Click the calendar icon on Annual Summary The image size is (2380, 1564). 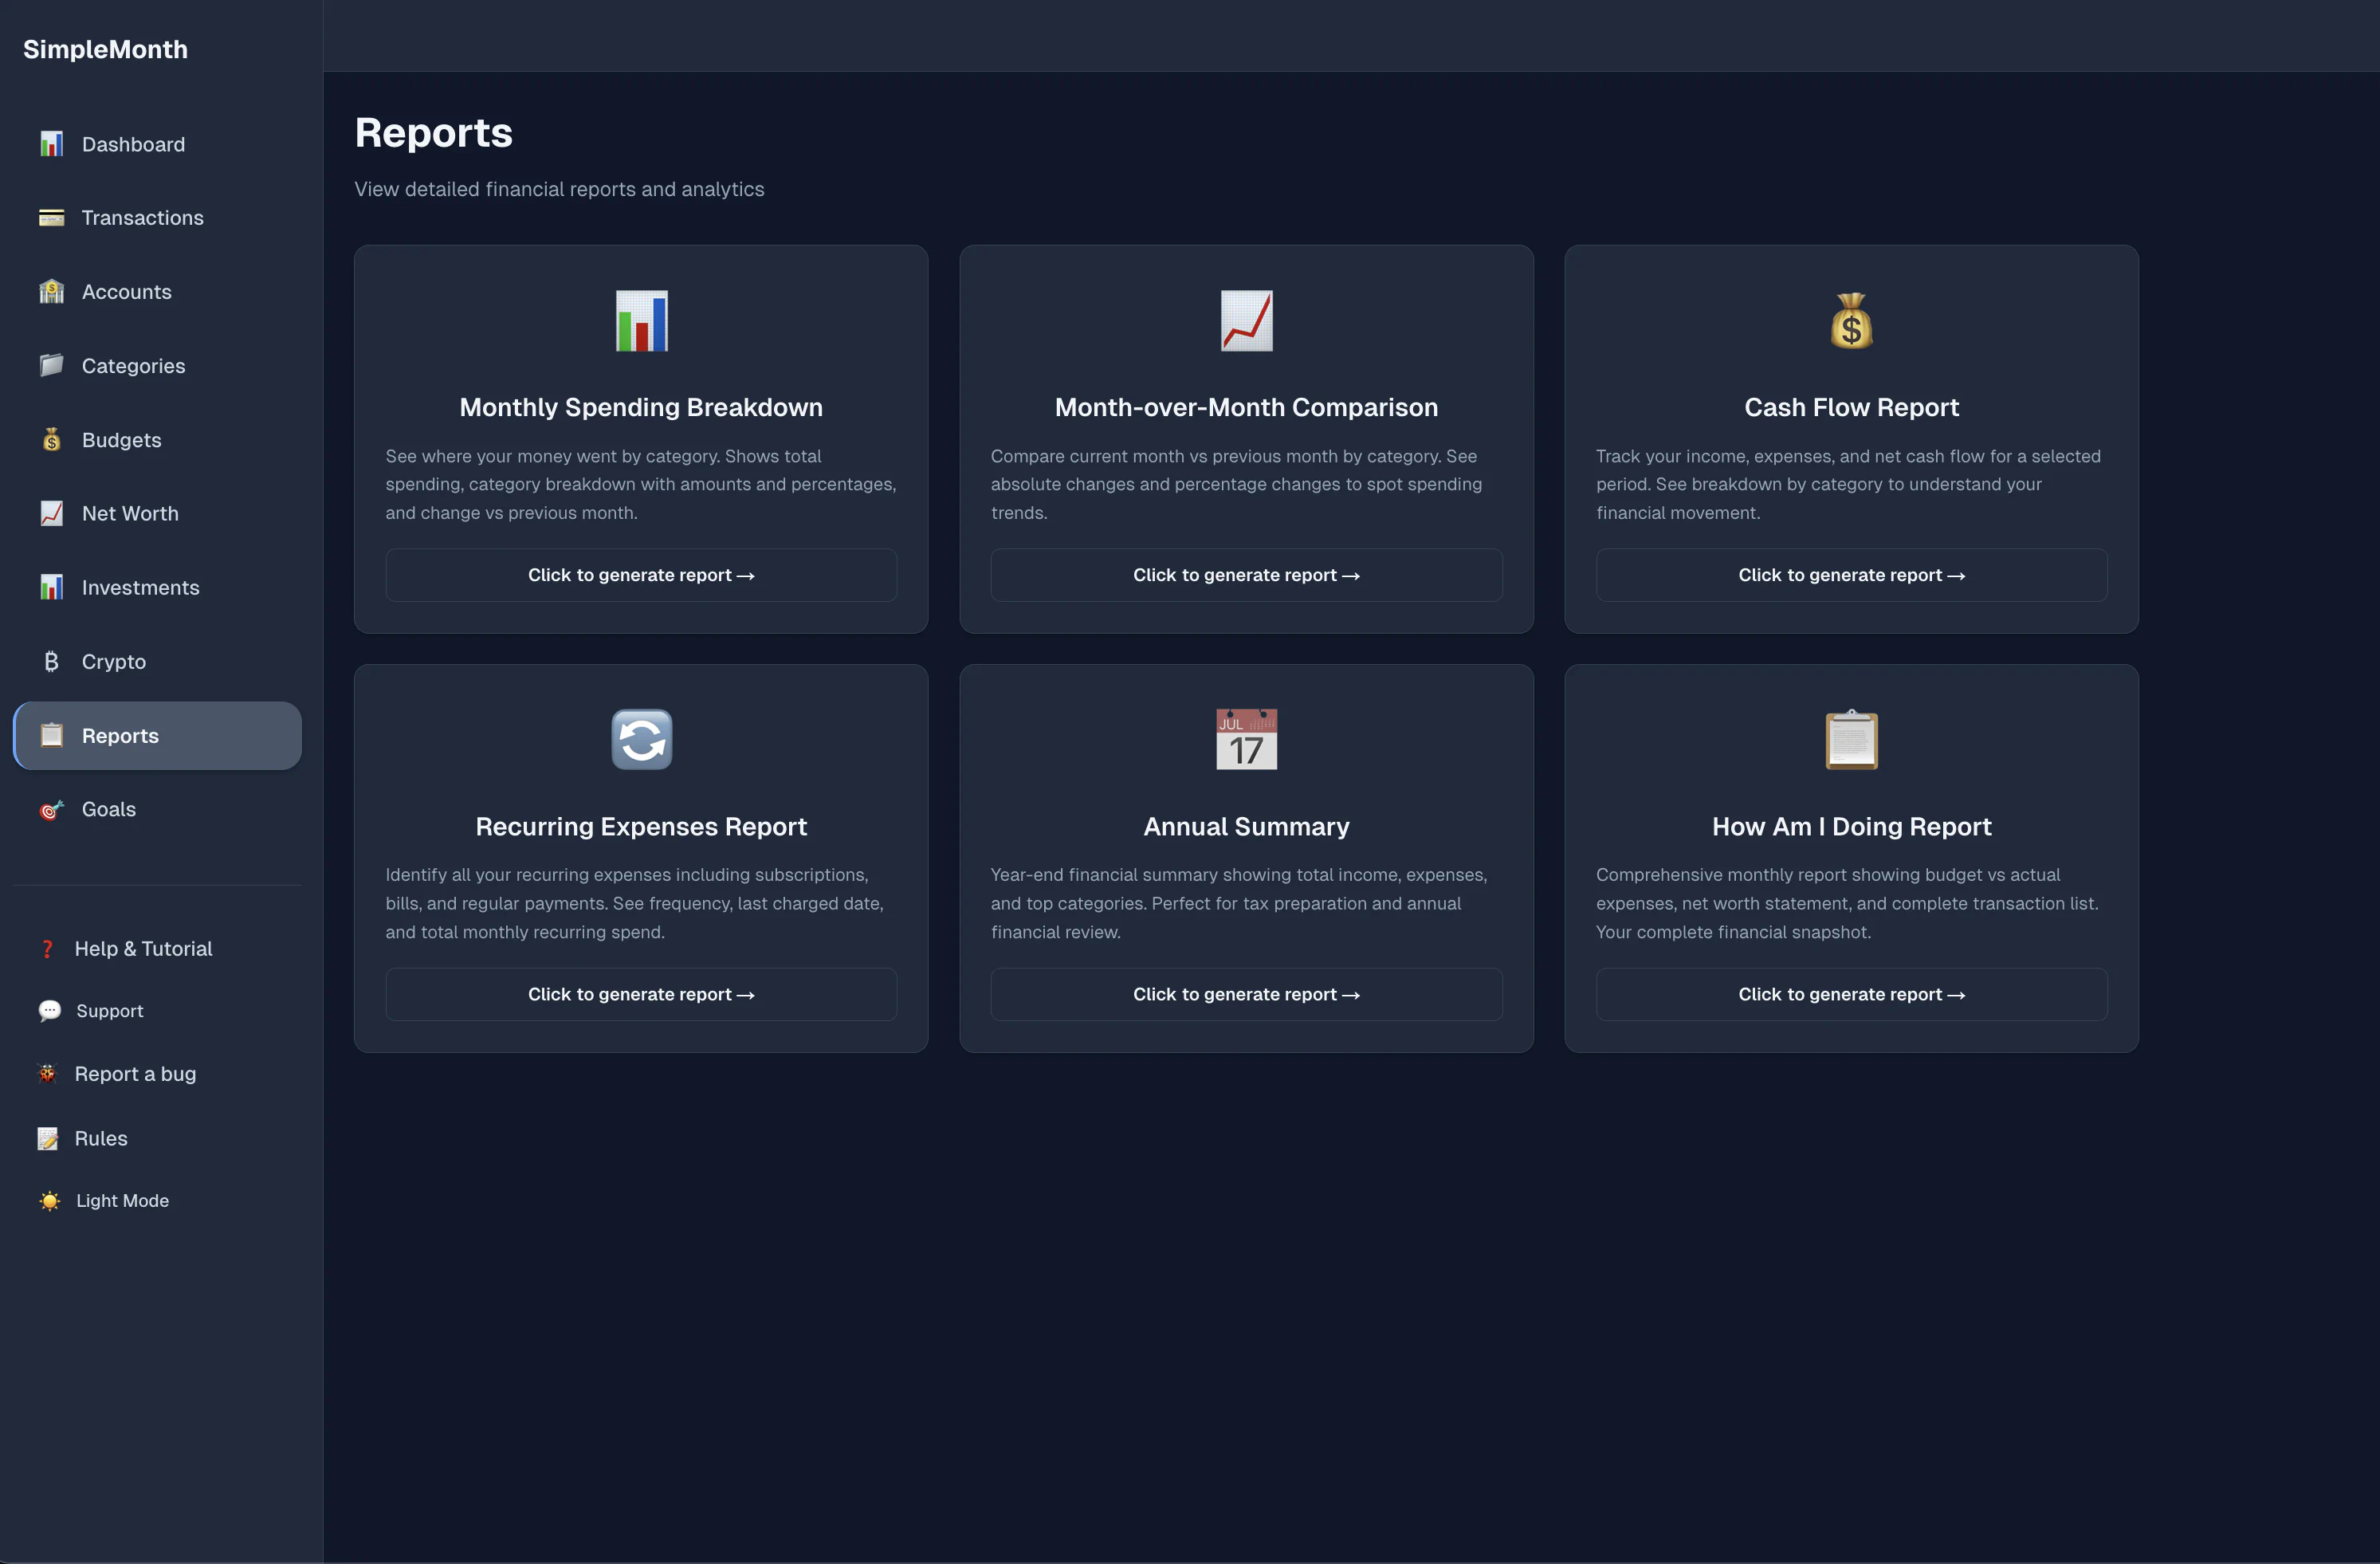click(x=1245, y=739)
